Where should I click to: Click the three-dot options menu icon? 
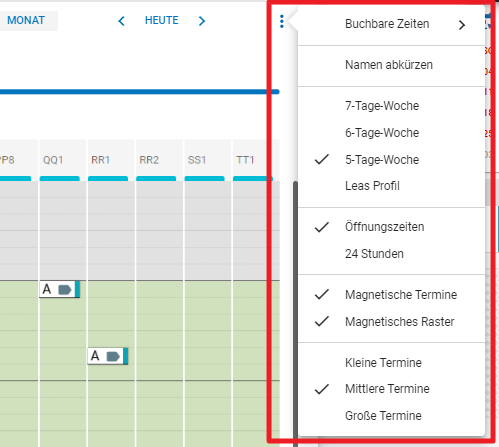pos(282,22)
